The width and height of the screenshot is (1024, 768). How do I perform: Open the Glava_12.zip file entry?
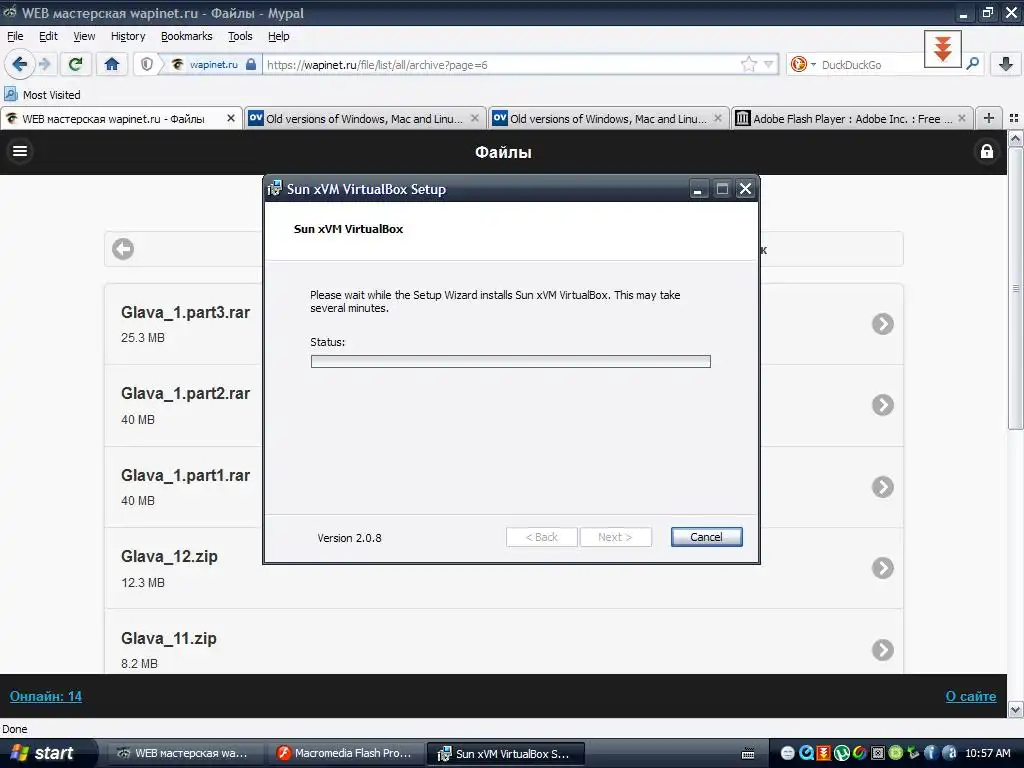coord(504,568)
